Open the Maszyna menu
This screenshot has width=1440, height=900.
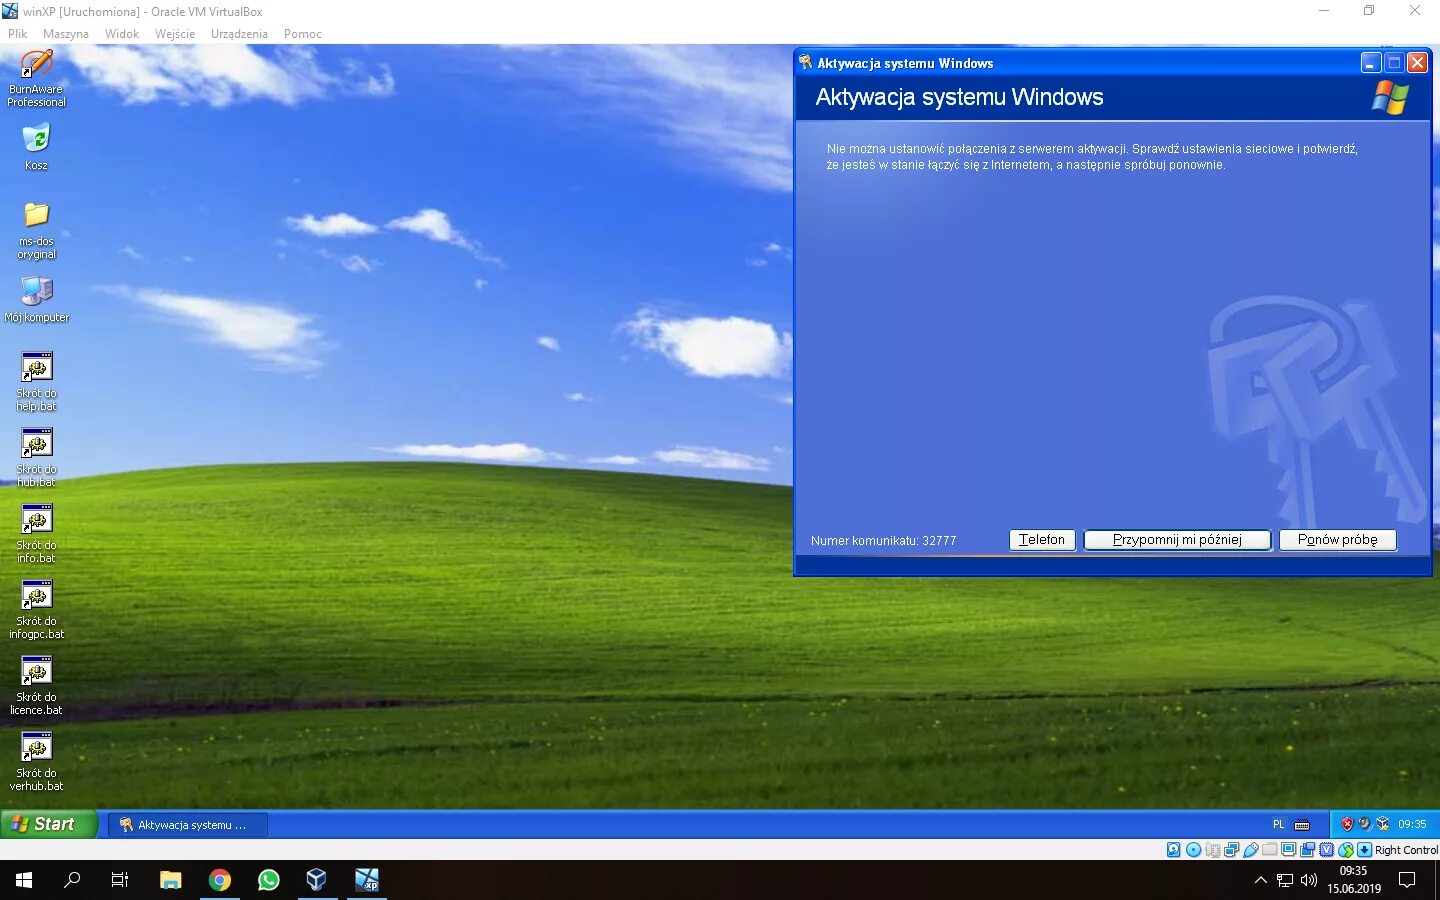(x=66, y=34)
